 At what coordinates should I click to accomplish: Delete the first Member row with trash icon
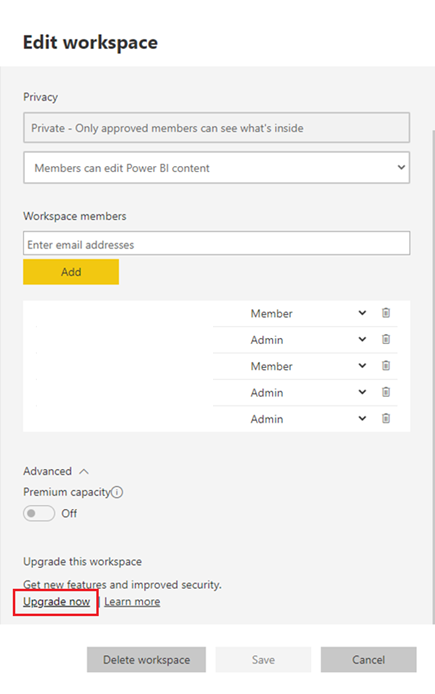386,313
